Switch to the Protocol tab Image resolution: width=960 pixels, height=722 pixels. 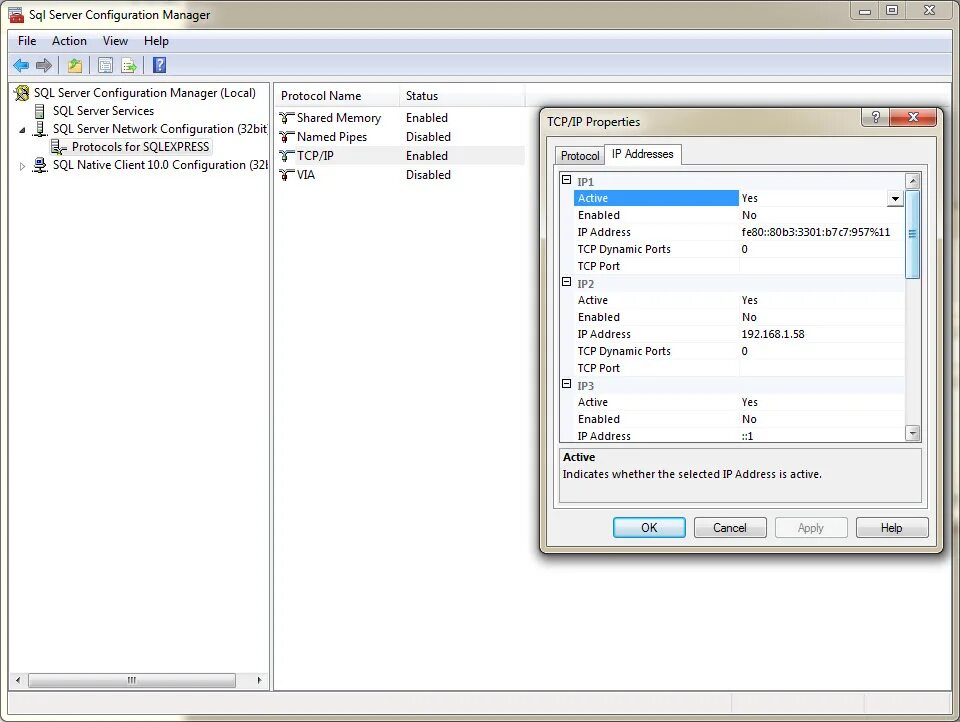point(580,156)
